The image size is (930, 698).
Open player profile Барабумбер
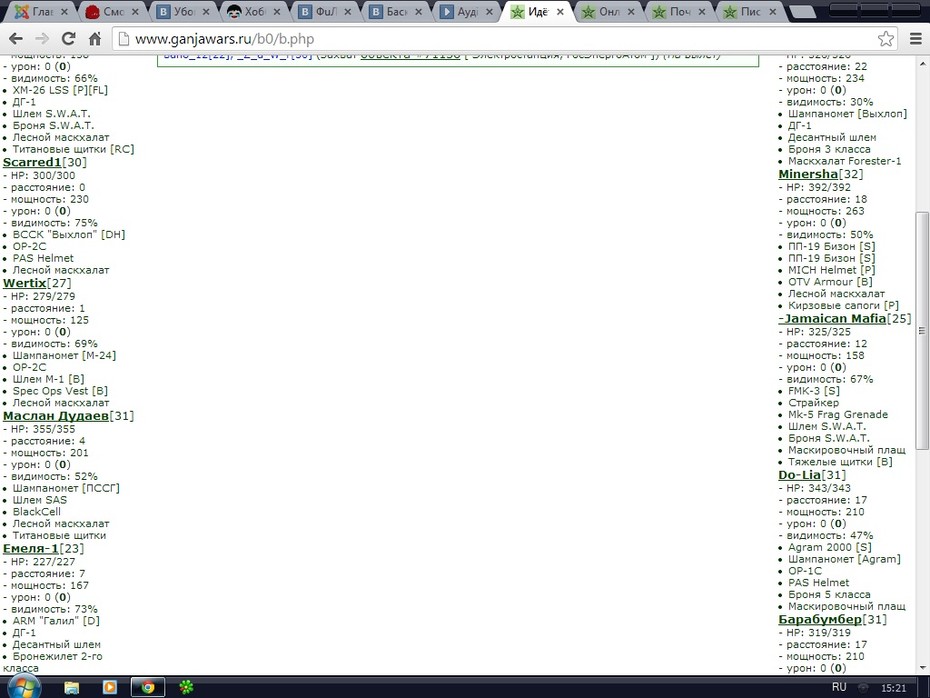tap(820, 620)
